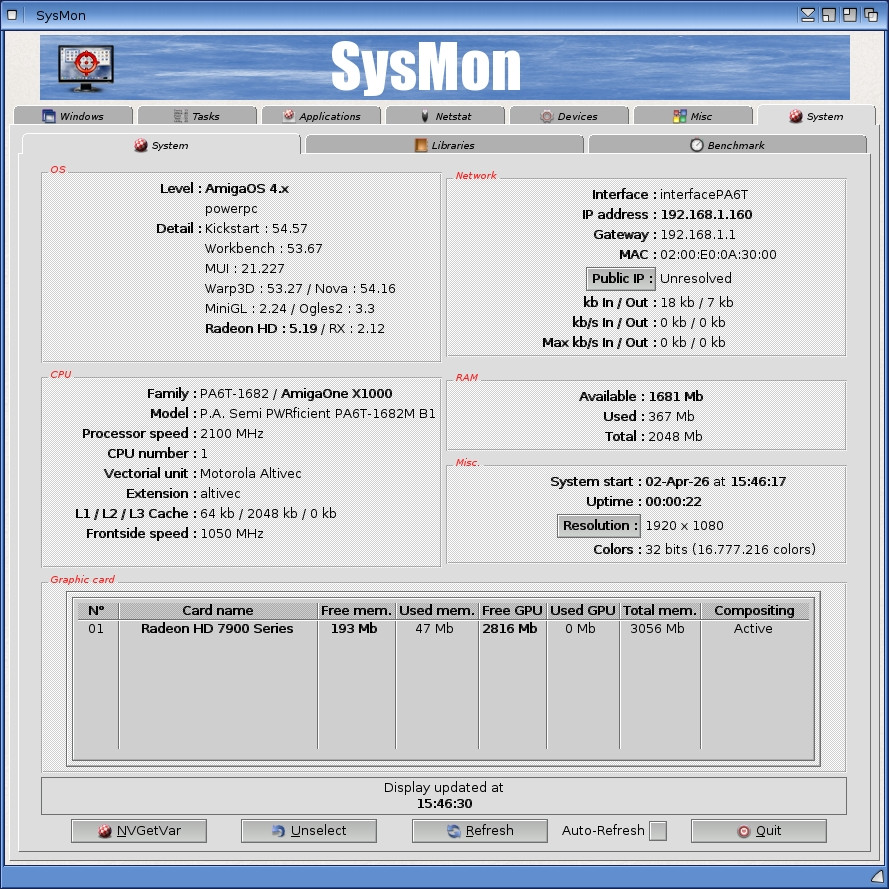This screenshot has height=889, width=889.
Task: Enable Auto-Refresh
Action: pos(657,830)
